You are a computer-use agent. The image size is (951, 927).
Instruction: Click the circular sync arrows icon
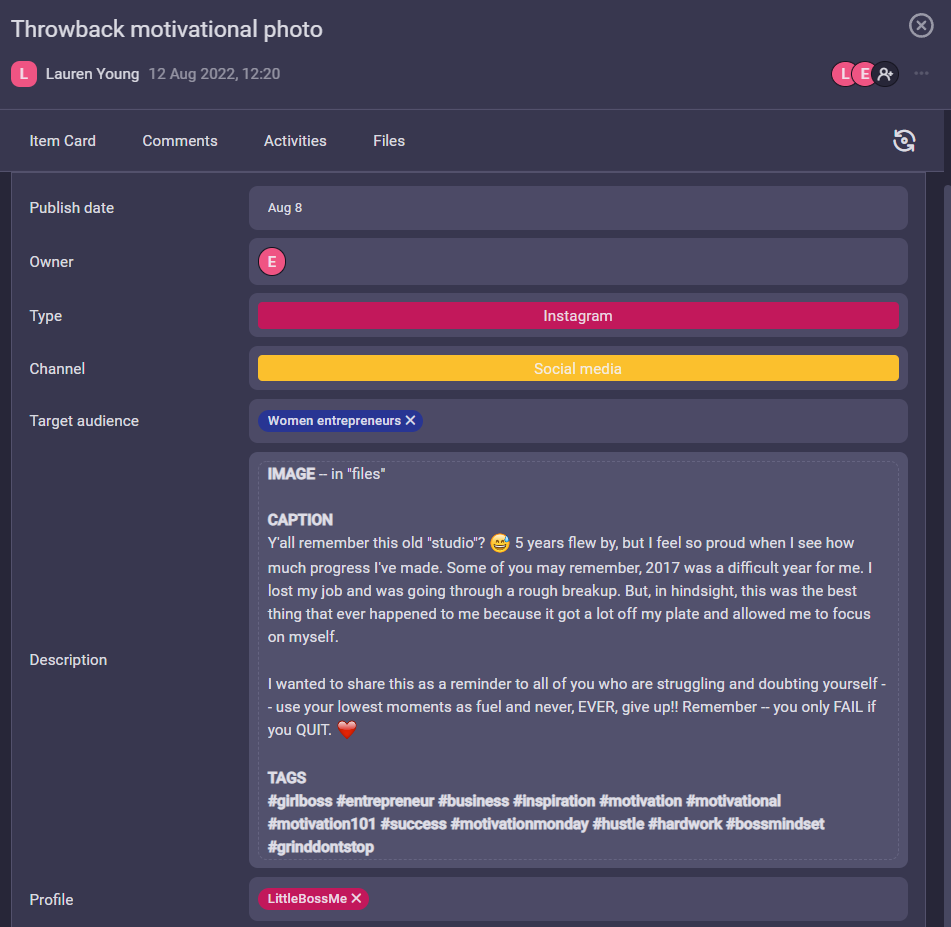coord(904,141)
